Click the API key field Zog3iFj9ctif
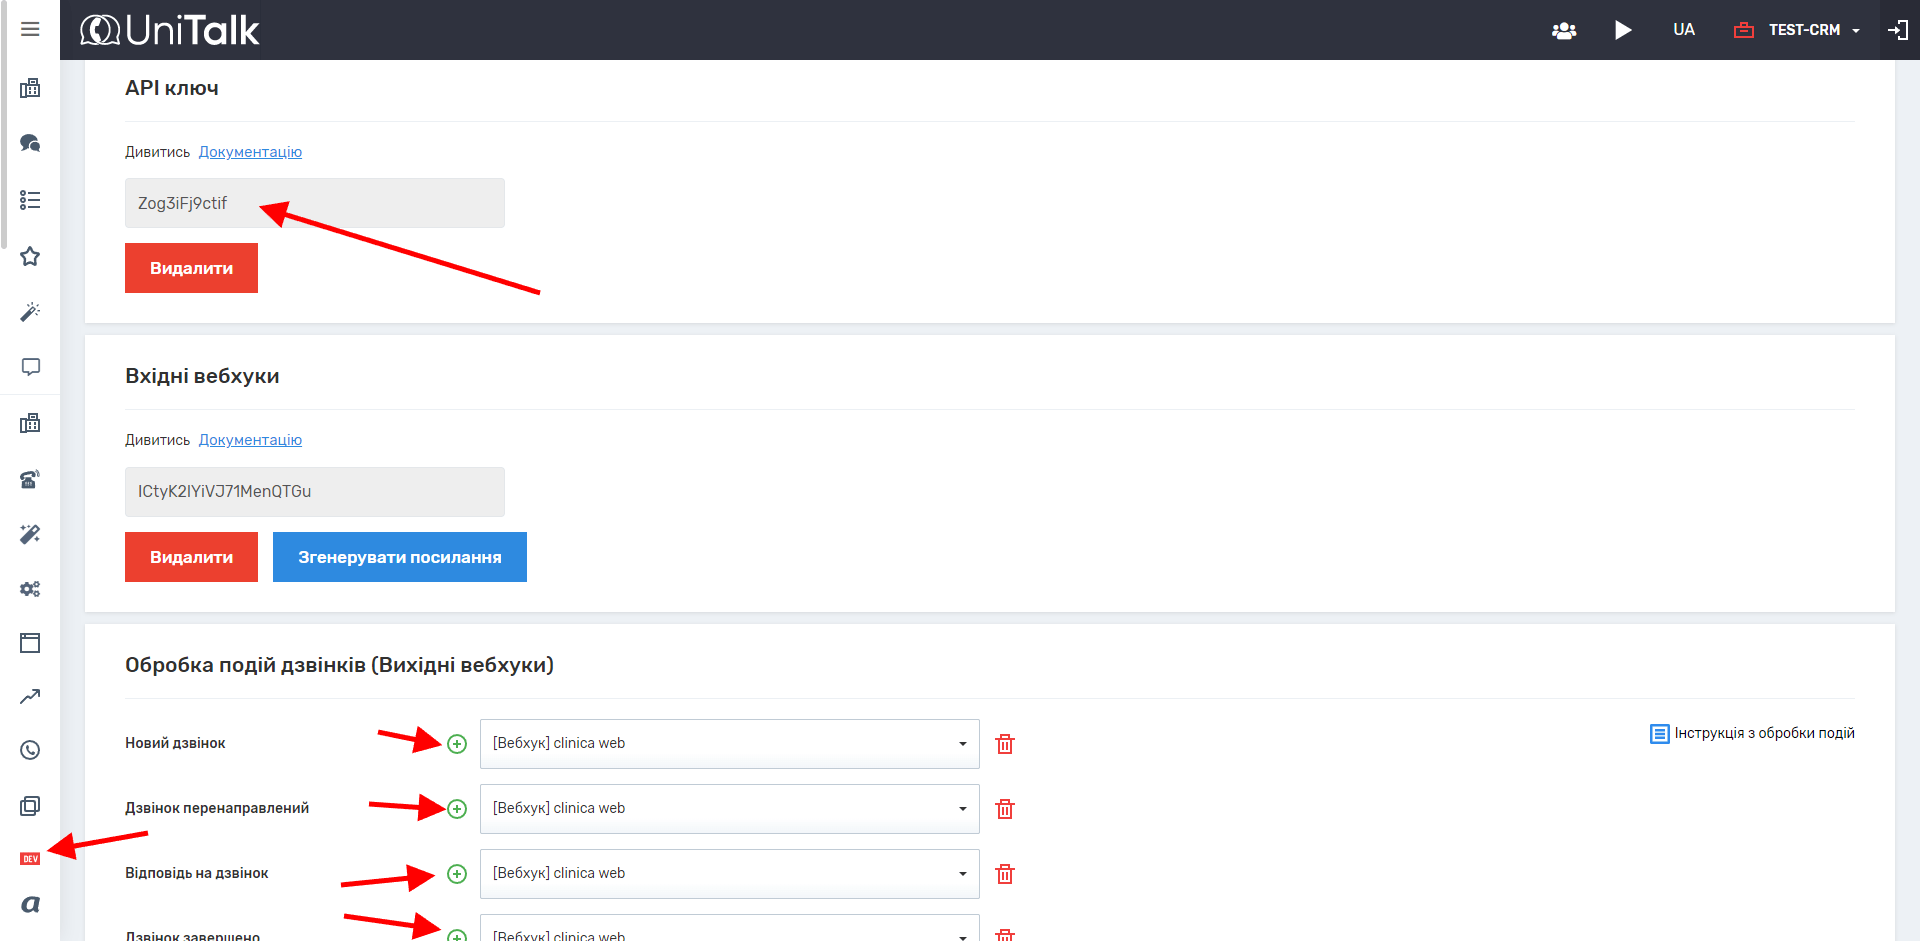Viewport: 1920px width, 941px height. tap(315, 203)
